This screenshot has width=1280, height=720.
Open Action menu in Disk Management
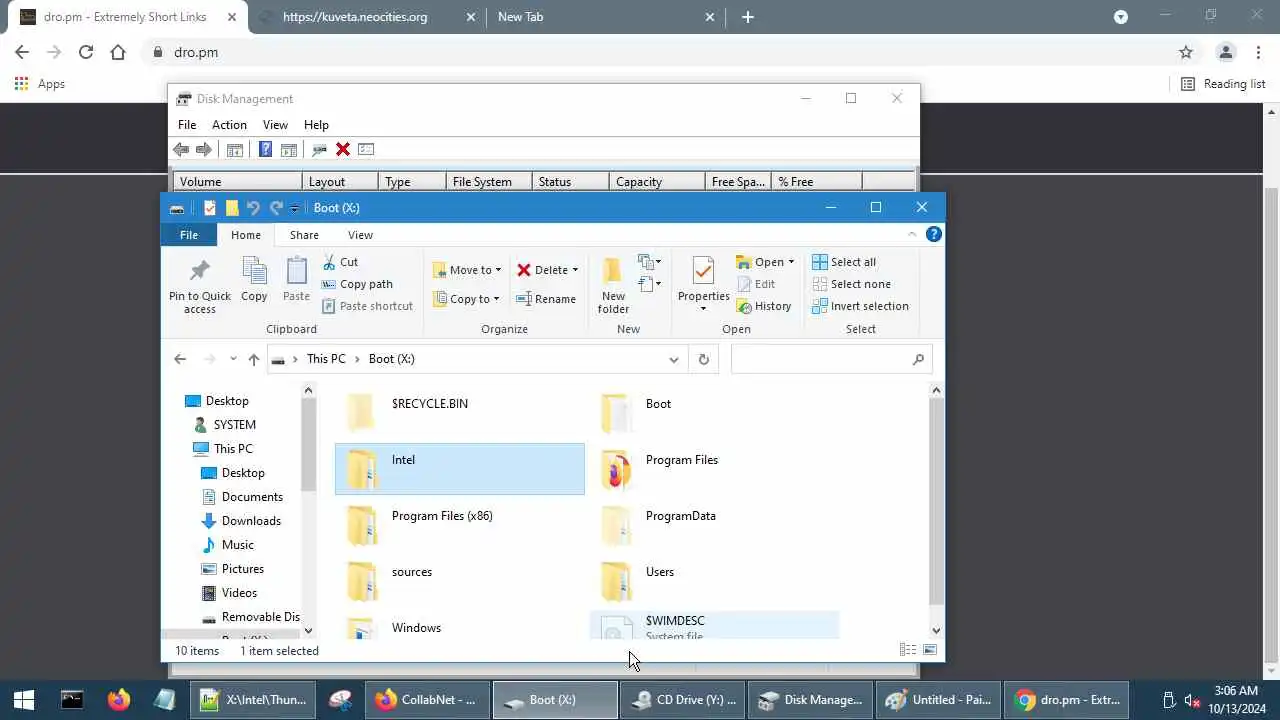pos(229,125)
